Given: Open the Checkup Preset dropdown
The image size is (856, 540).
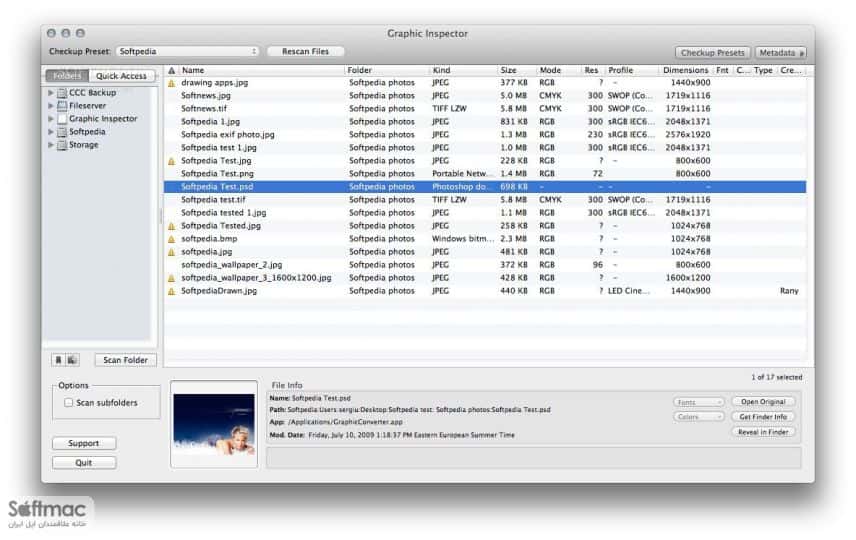Looking at the screenshot, I should coord(187,51).
